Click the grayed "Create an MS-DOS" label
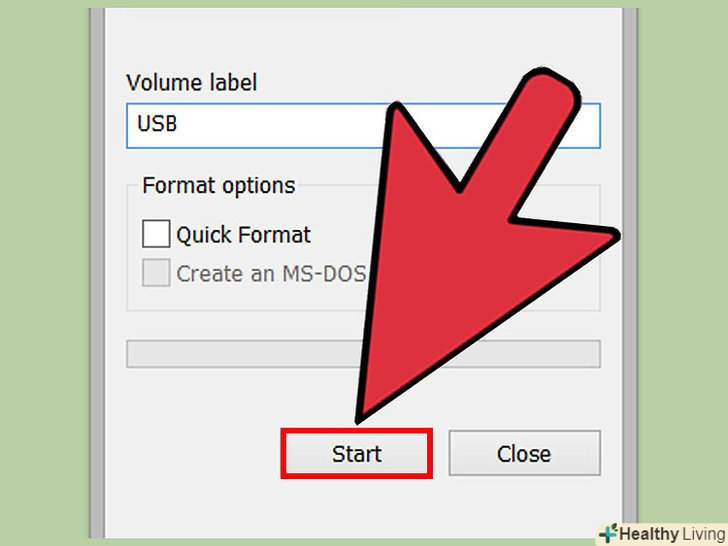 271,273
